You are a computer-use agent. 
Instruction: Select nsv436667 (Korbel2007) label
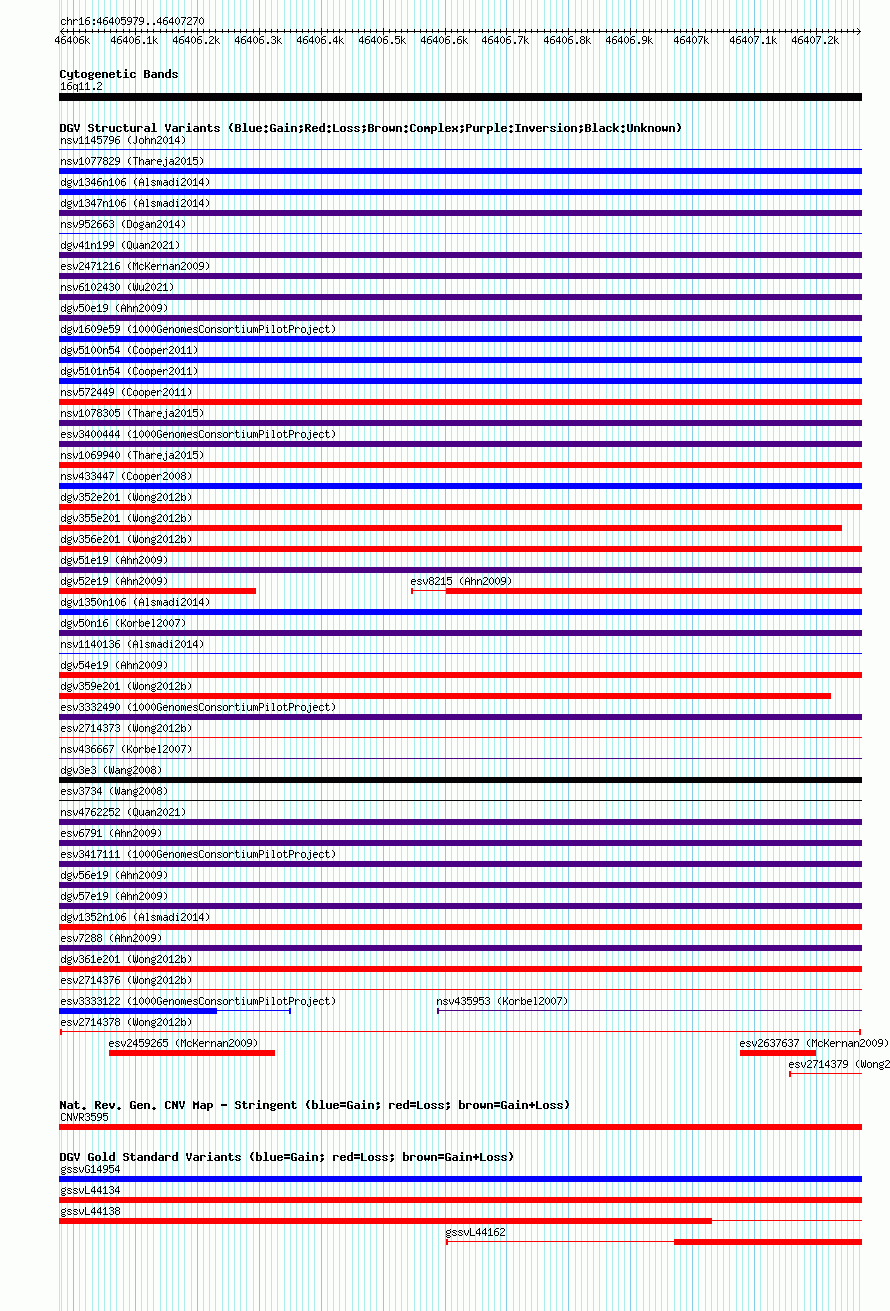(x=126, y=749)
